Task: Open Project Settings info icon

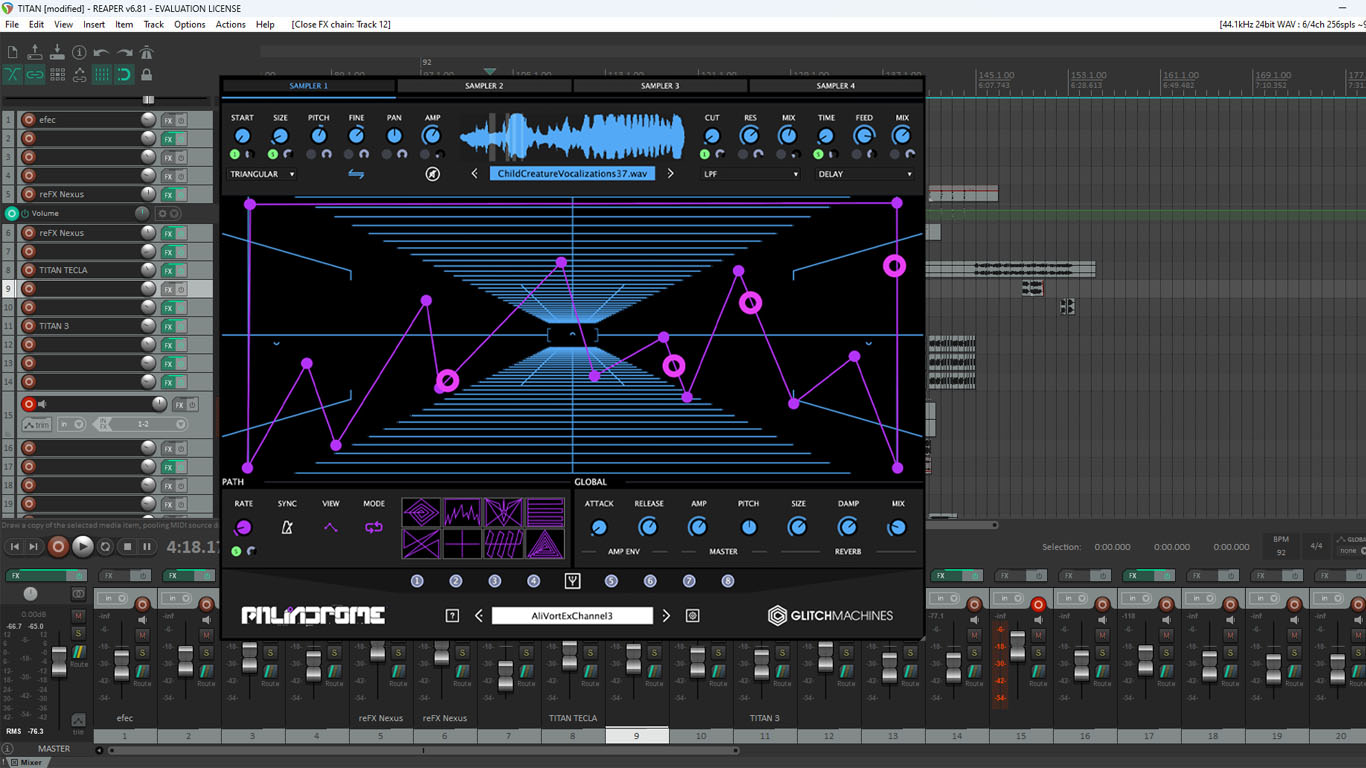Action: point(79,52)
